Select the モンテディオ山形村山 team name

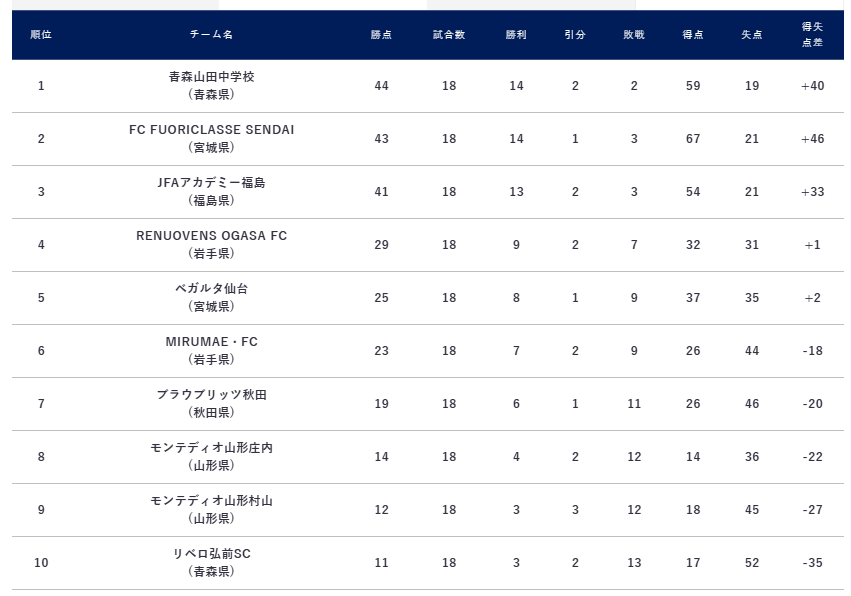click(211, 501)
